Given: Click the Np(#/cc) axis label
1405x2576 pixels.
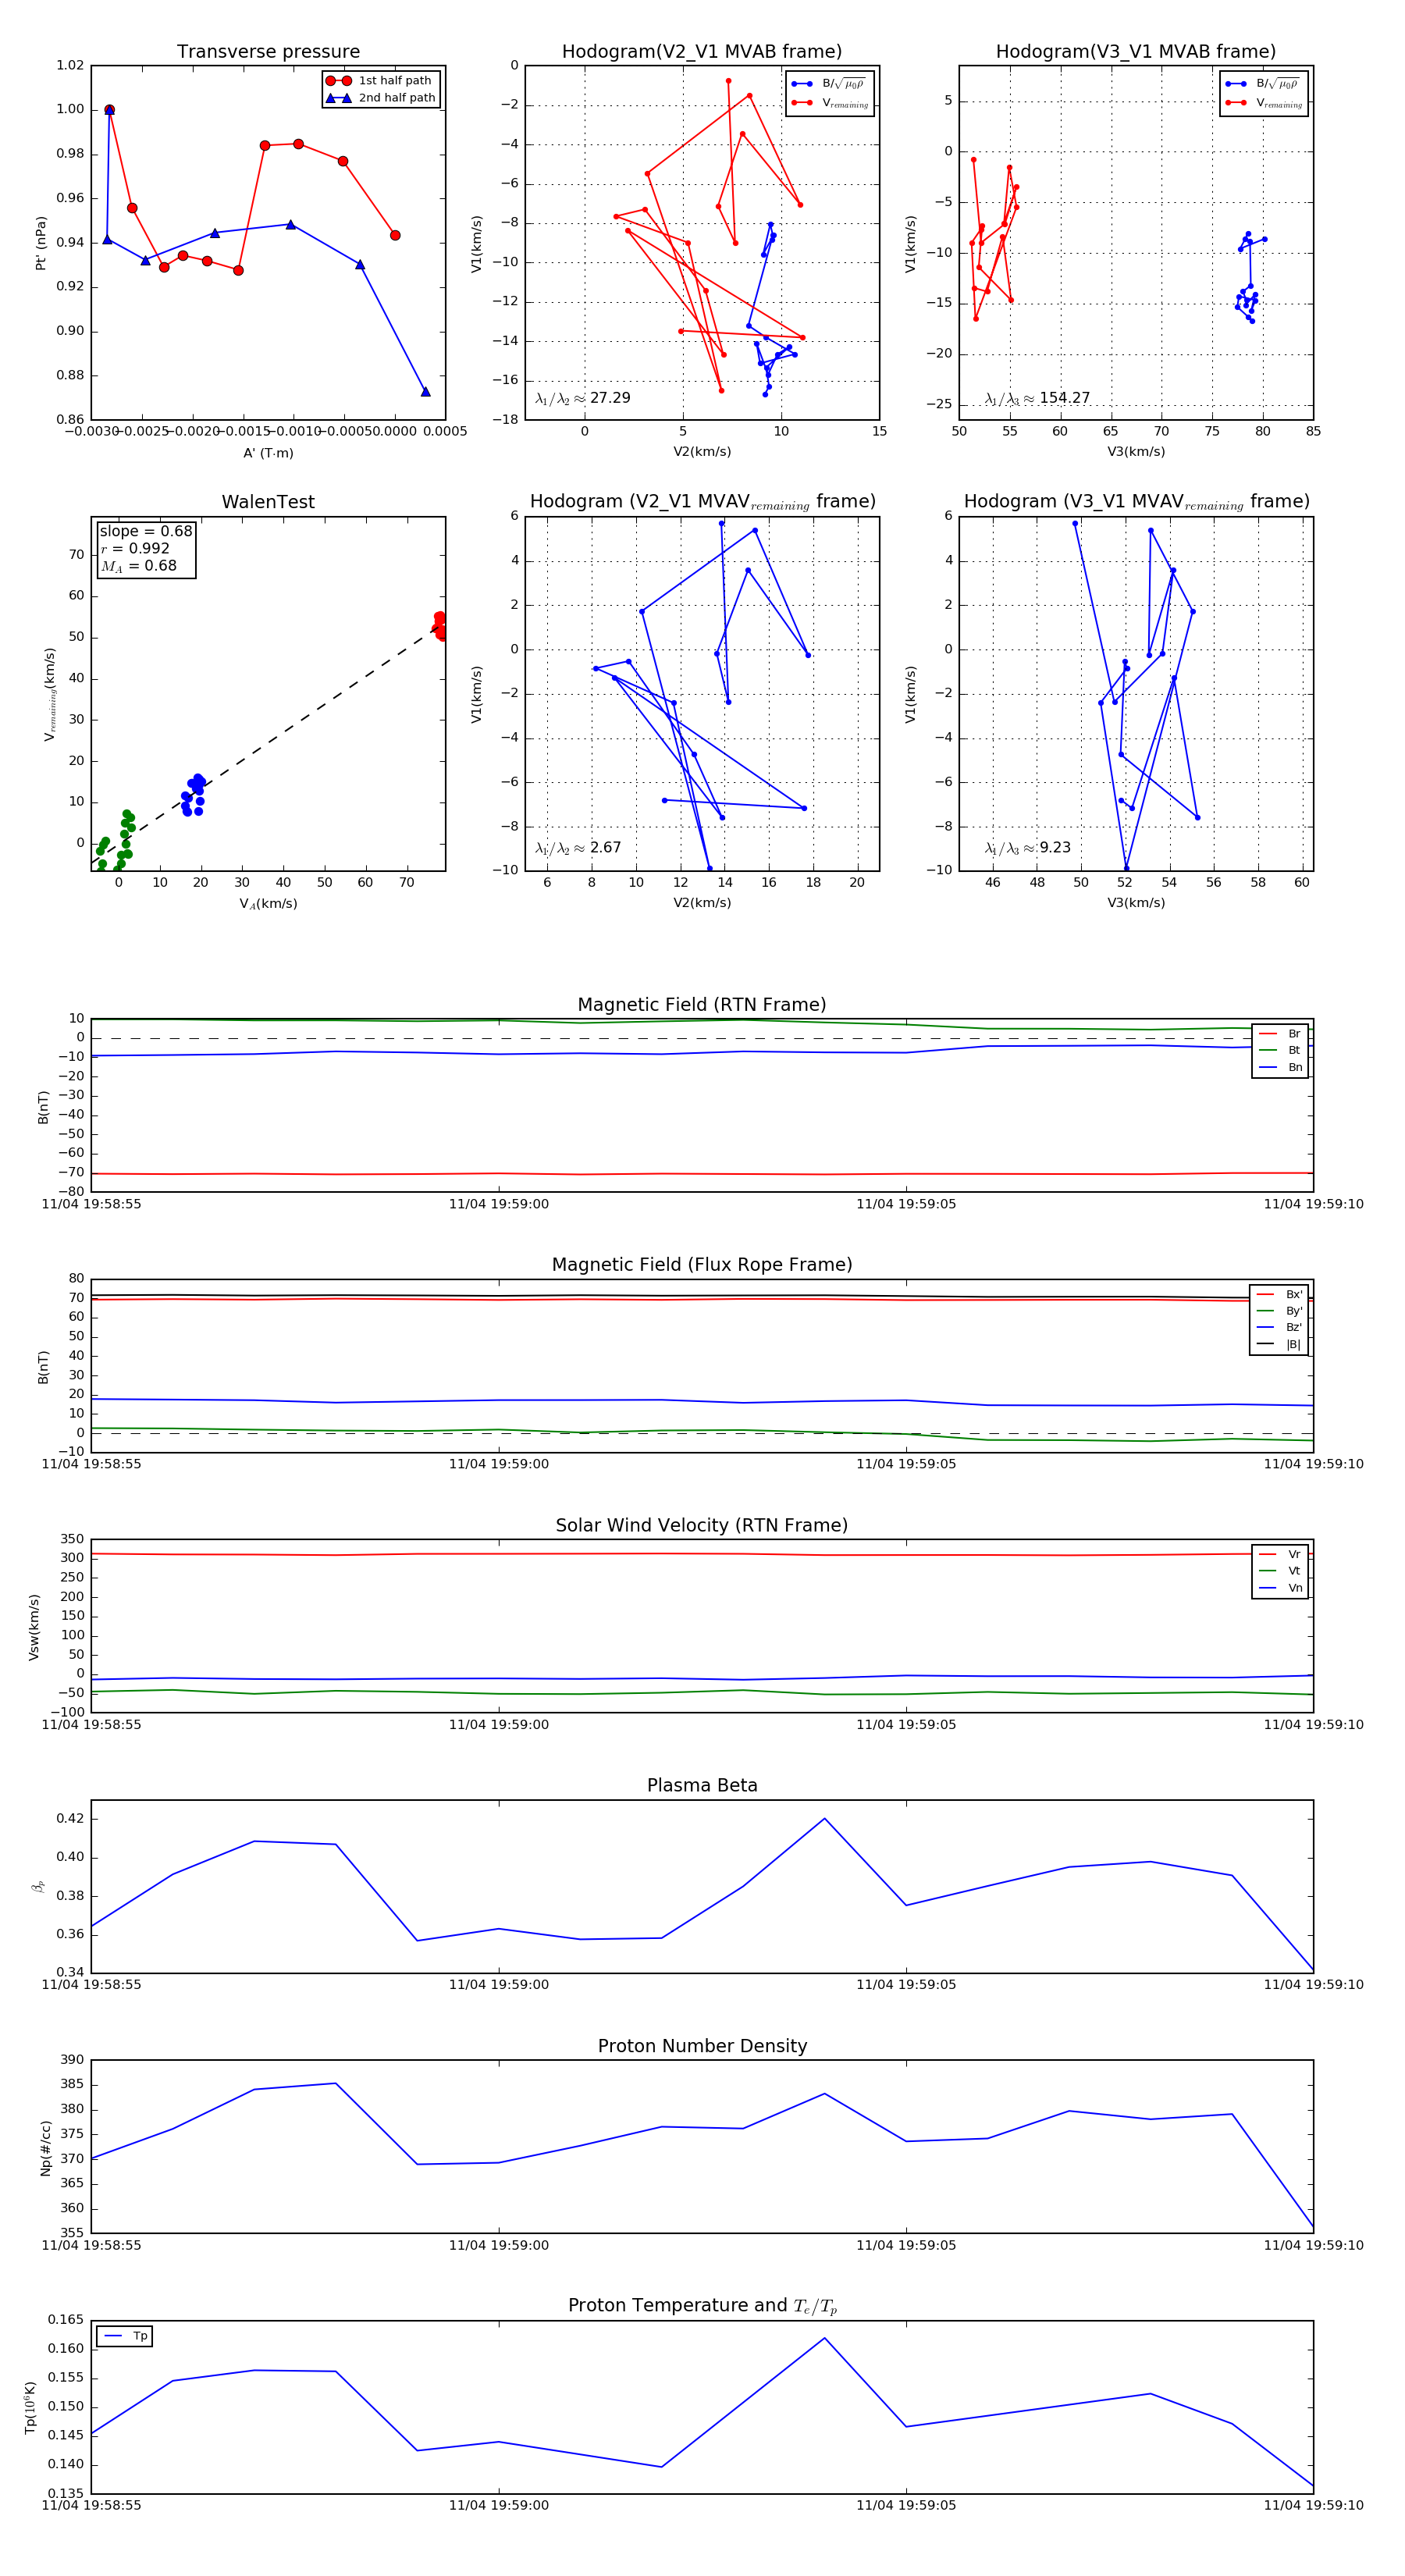Looking at the screenshot, I should [x=45, y=2148].
